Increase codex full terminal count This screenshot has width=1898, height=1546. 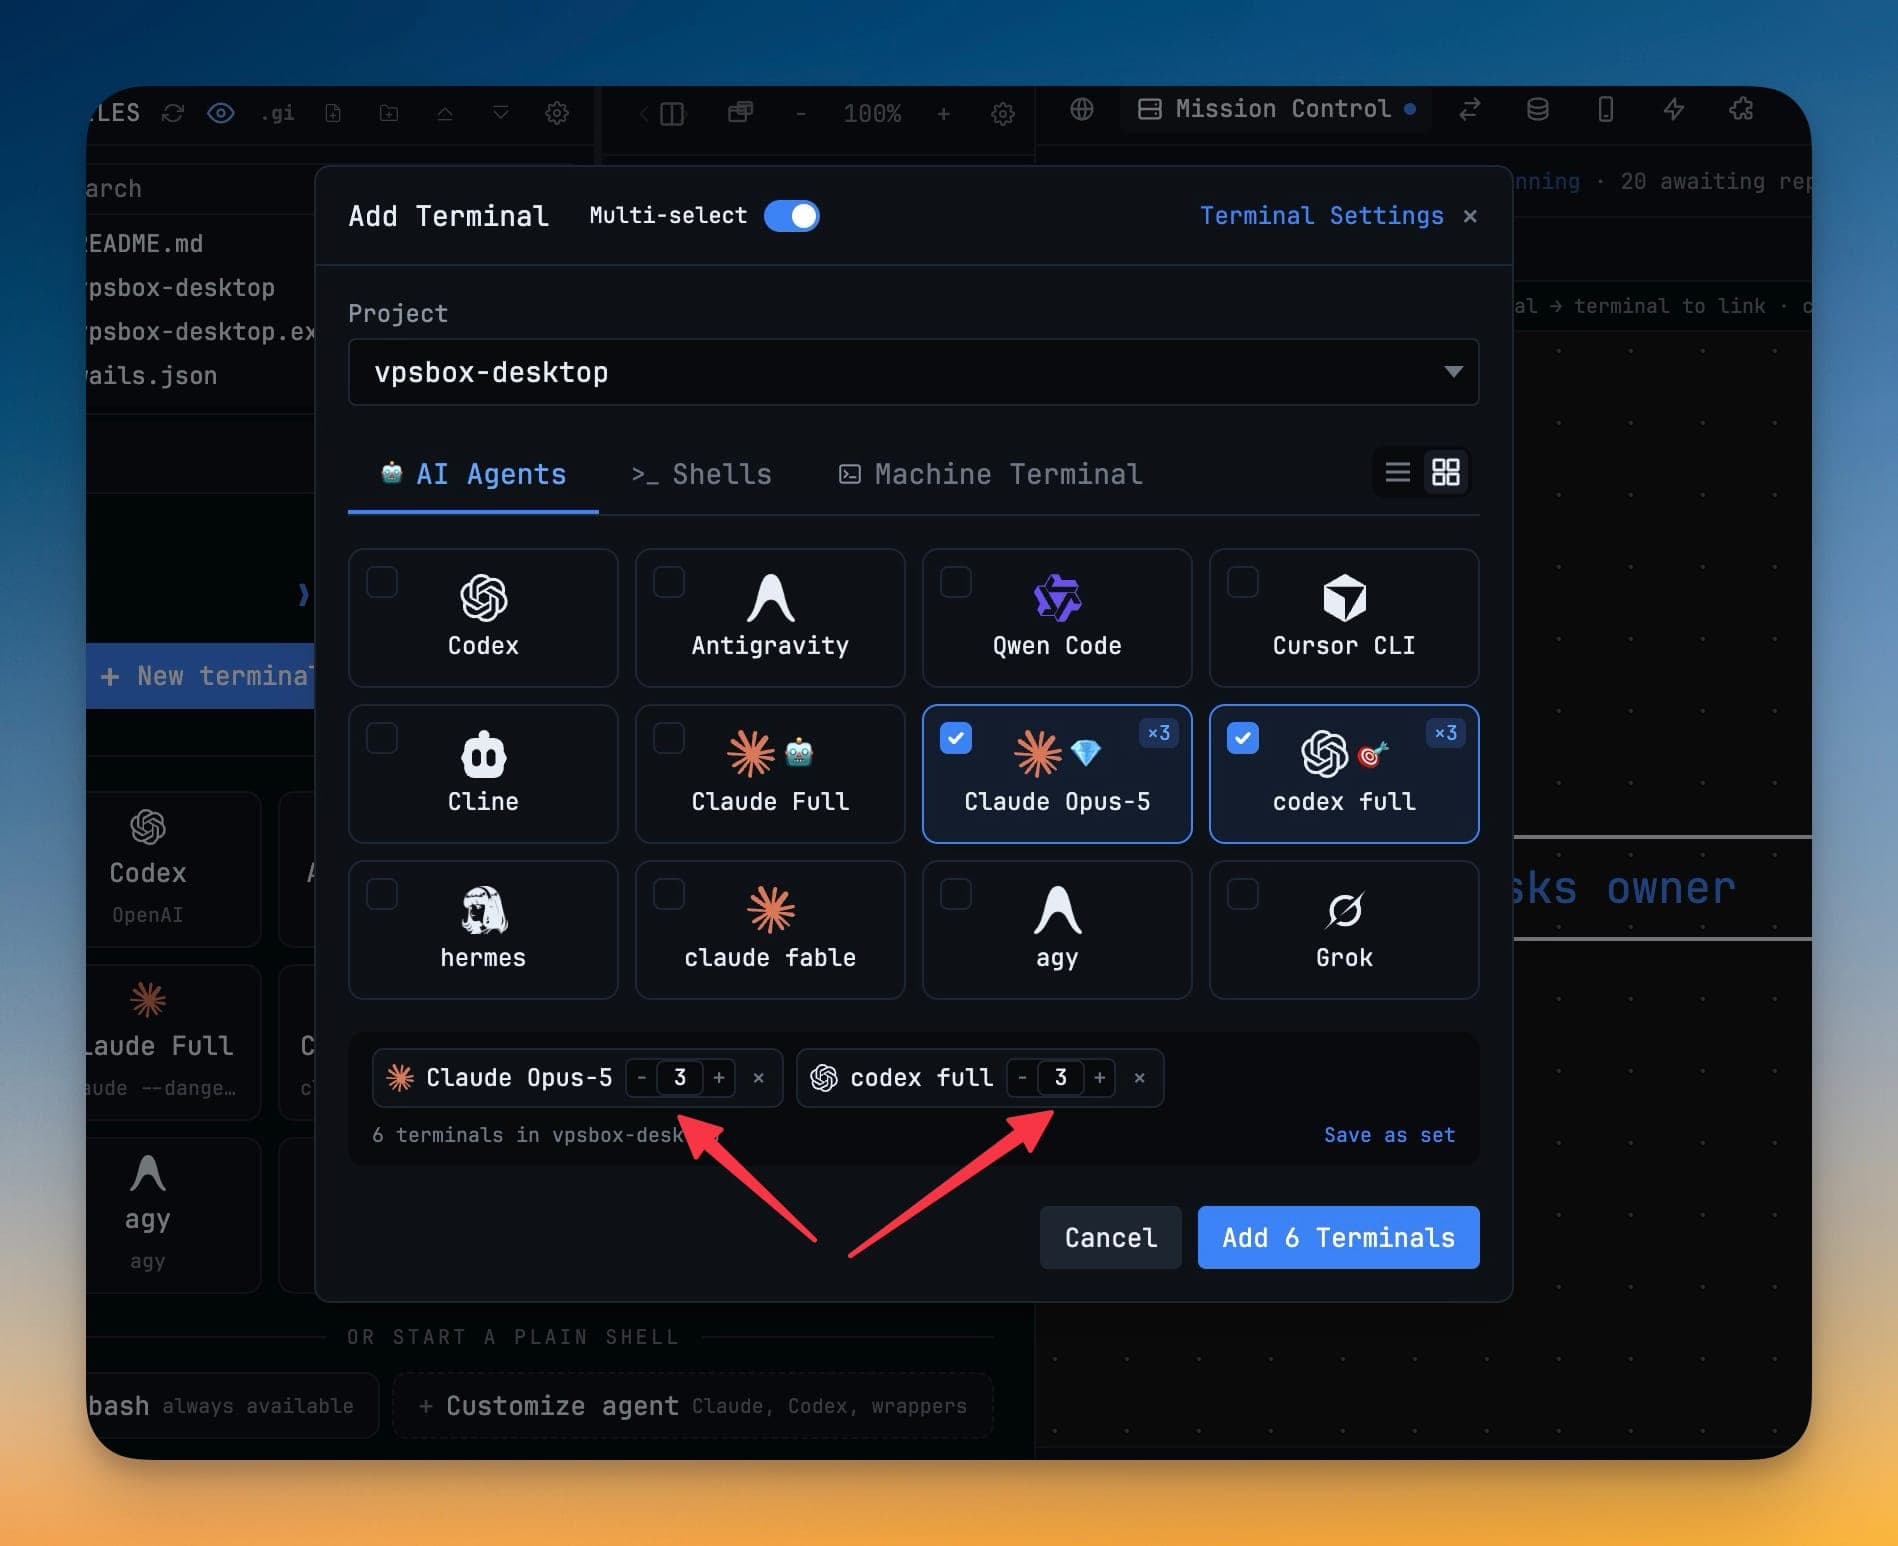coord(1099,1078)
